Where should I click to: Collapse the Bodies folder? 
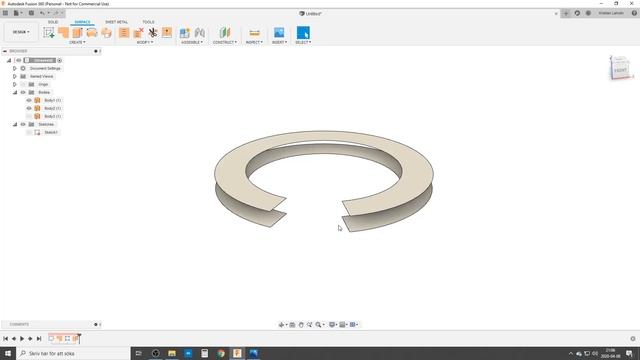point(15,92)
